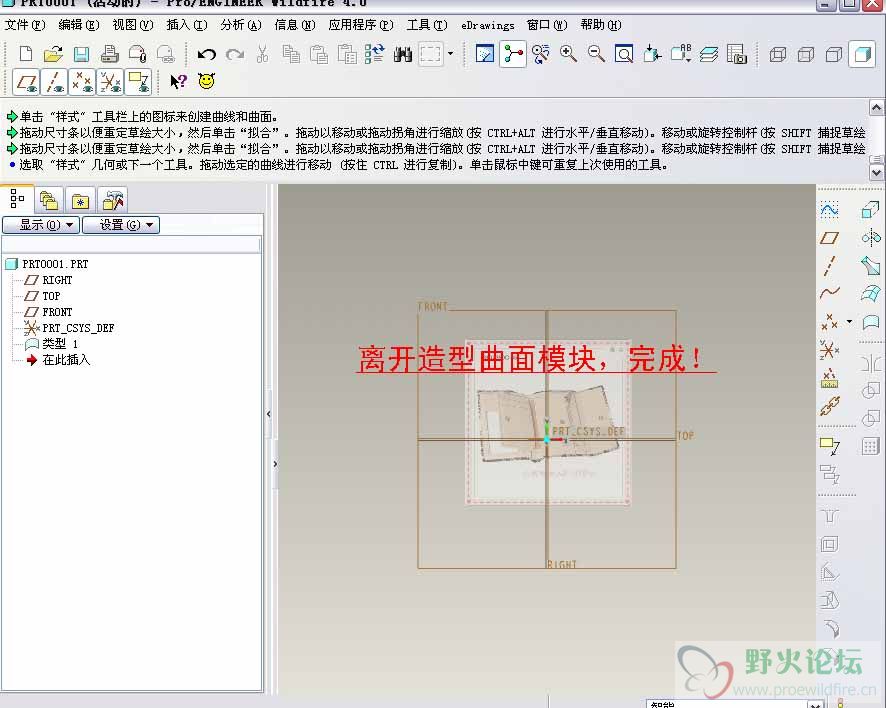Image resolution: width=886 pixels, height=708 pixels.
Task: Open the 帮助(H) menu
Action: coord(601,25)
